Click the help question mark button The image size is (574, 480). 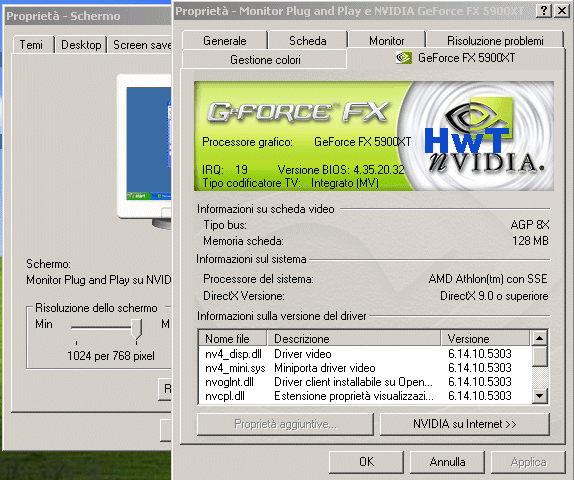[544, 10]
